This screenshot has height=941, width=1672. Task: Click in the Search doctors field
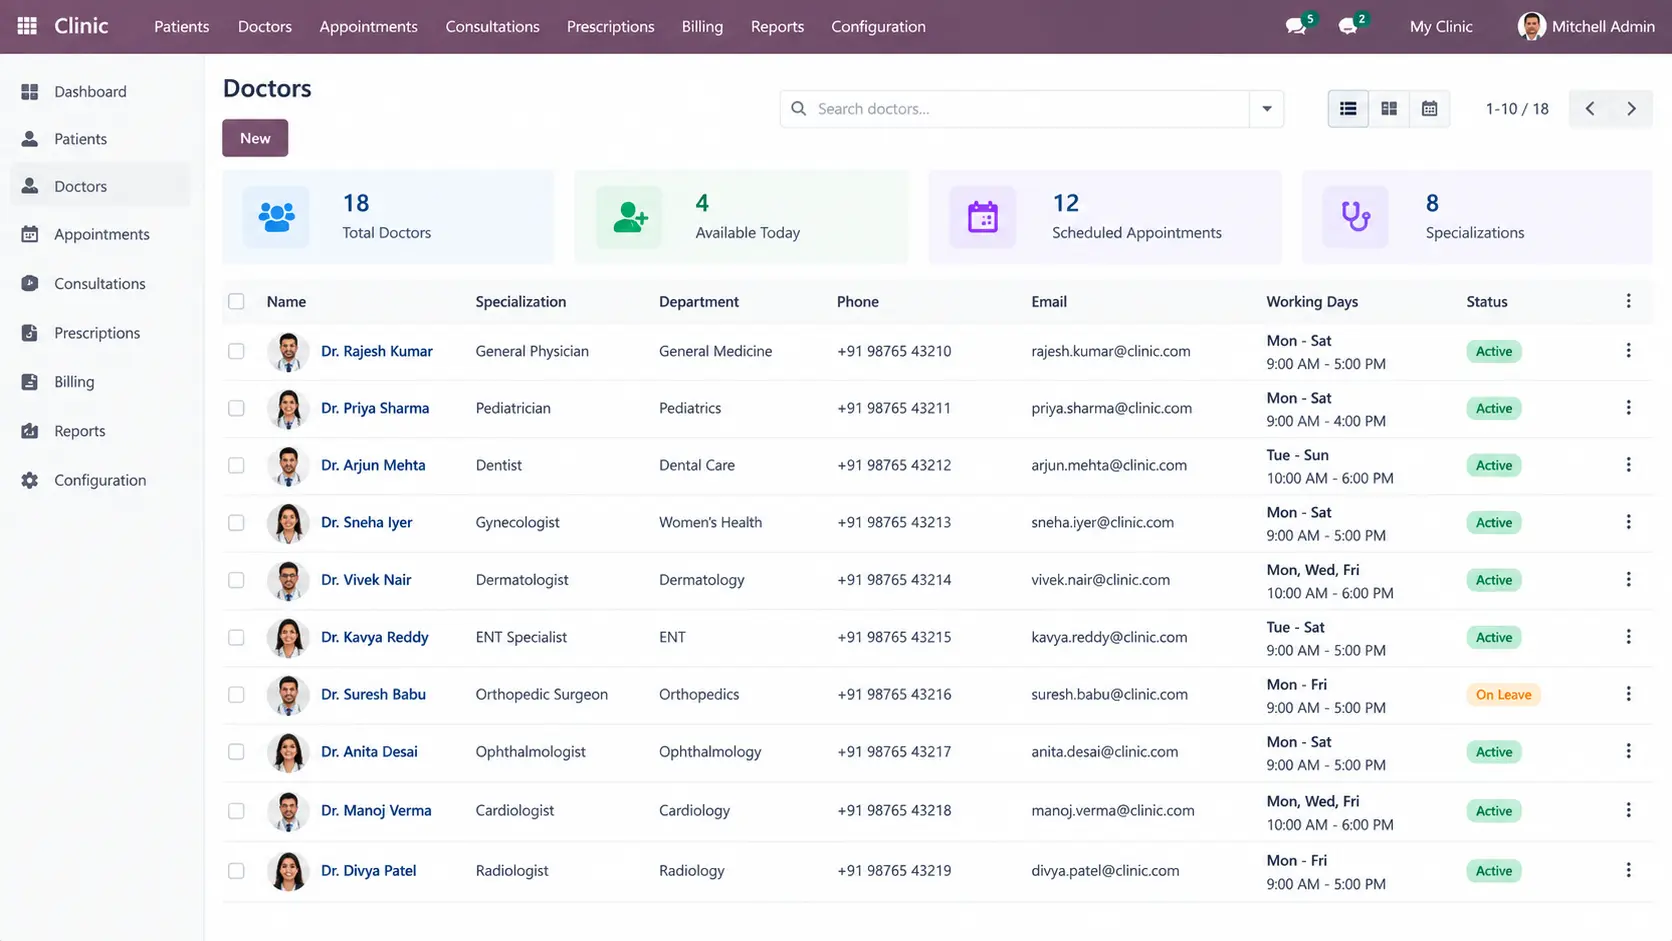click(1014, 108)
